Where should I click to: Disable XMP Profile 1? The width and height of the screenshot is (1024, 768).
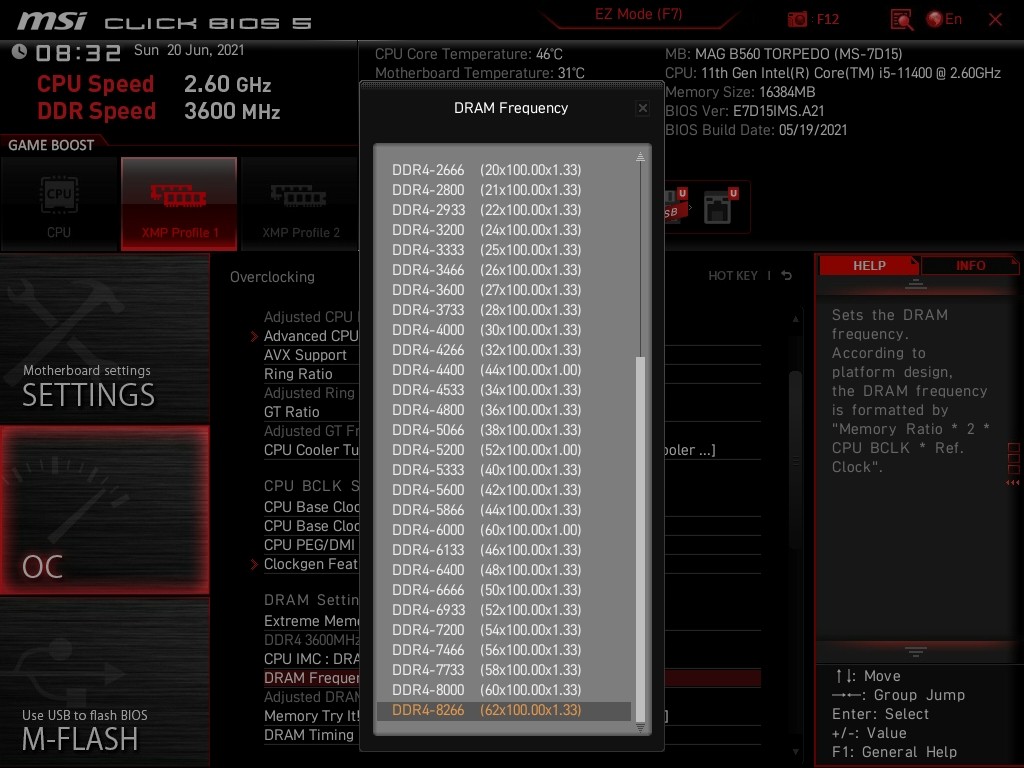(179, 203)
